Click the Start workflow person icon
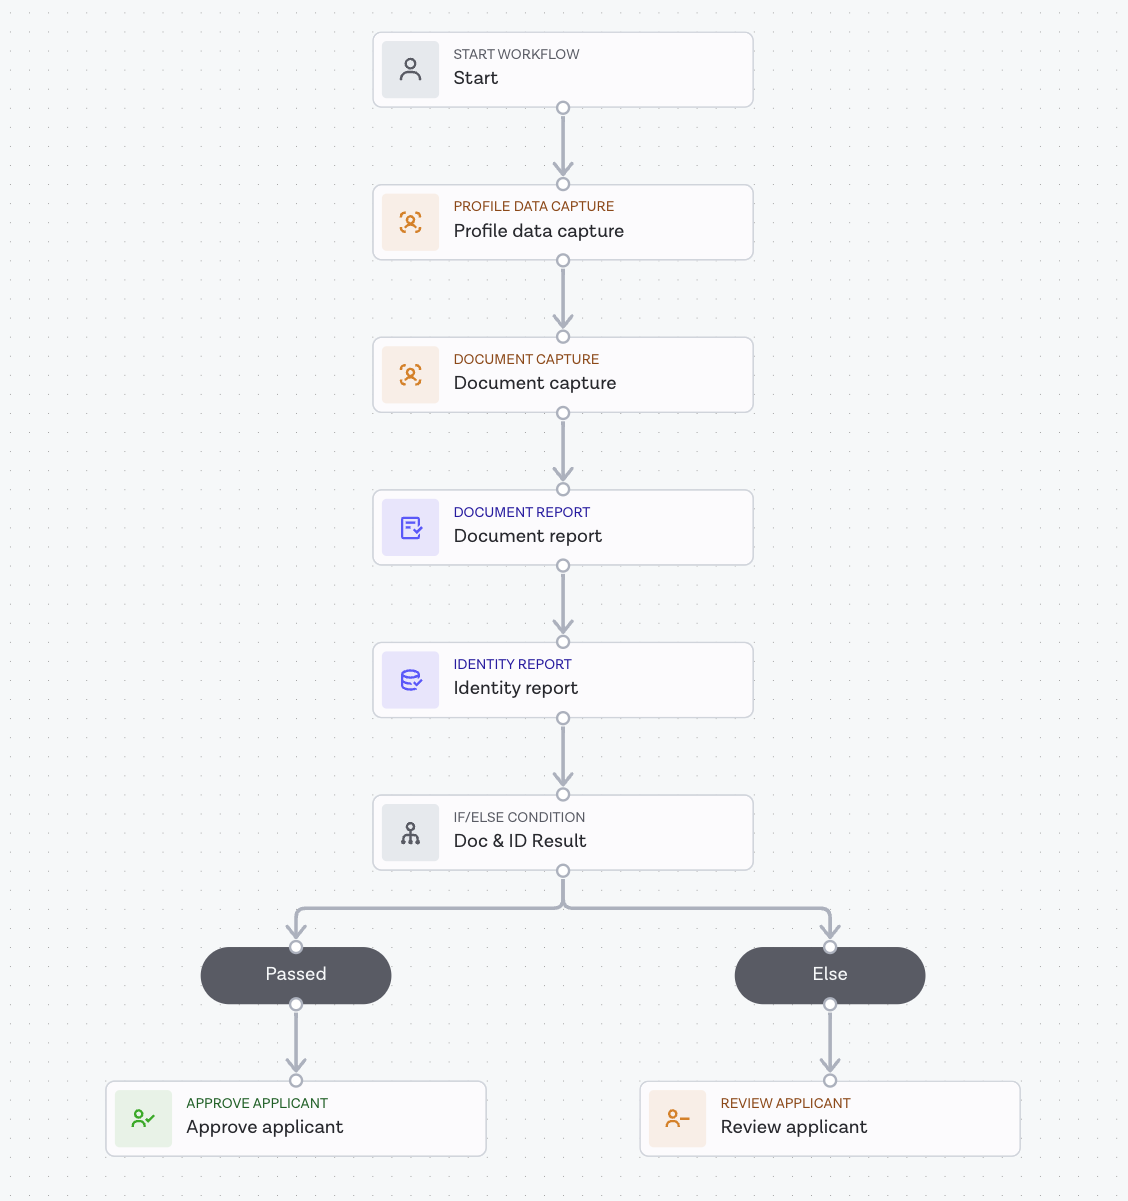 (x=410, y=69)
